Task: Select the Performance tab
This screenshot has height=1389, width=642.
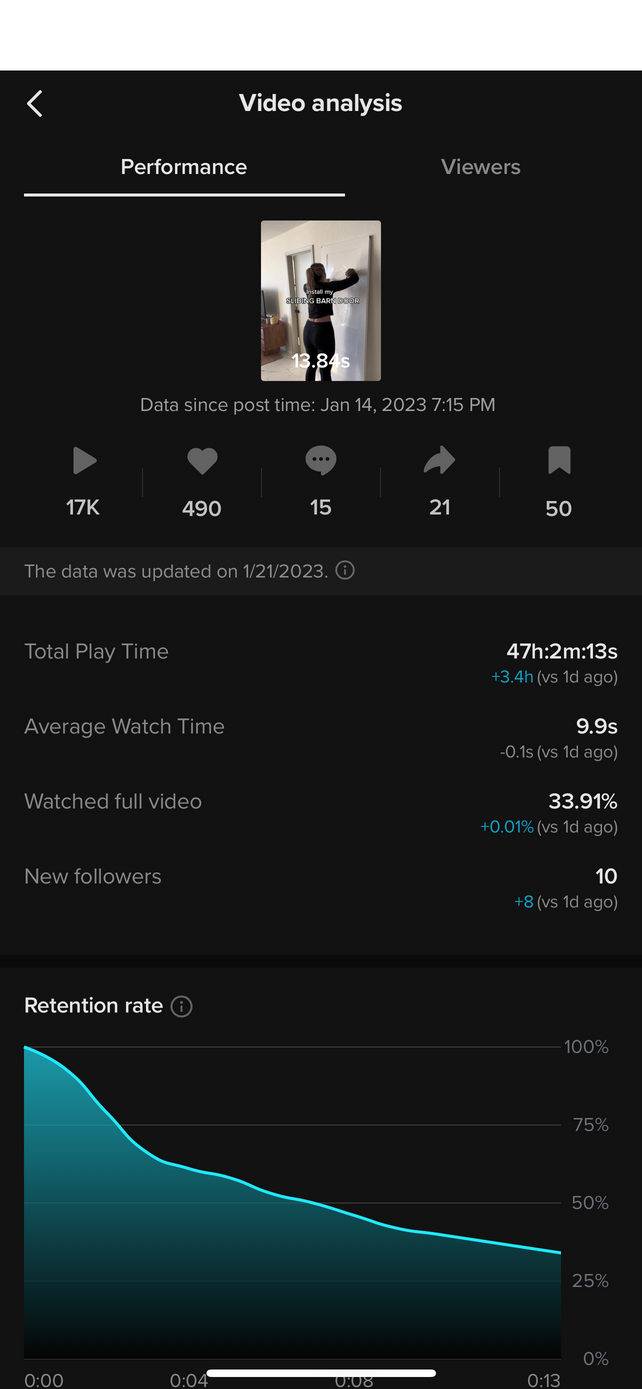Action: [x=184, y=167]
